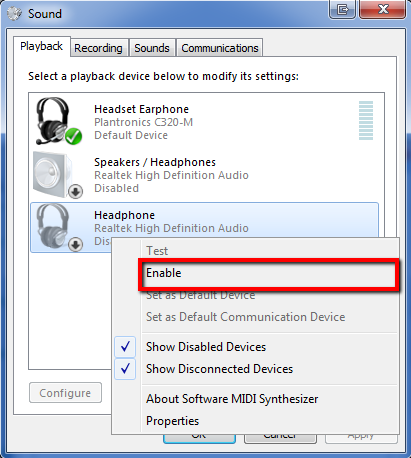Select Set as Default Communication Device
The image size is (411, 458).
[x=245, y=317]
